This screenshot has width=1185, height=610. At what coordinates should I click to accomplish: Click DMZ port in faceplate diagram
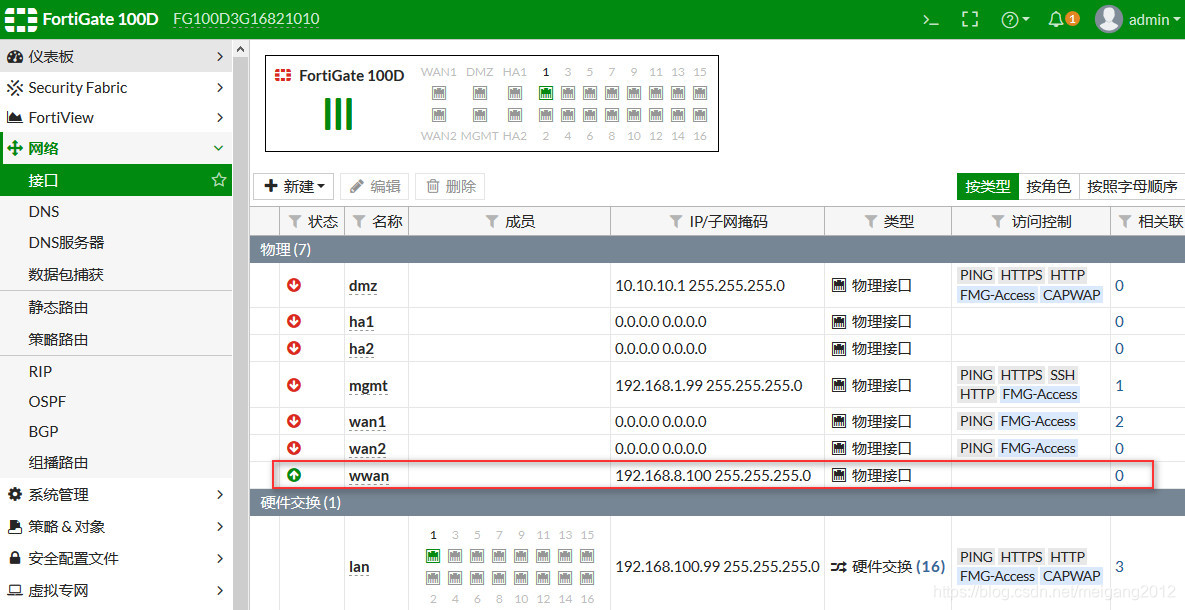point(480,93)
